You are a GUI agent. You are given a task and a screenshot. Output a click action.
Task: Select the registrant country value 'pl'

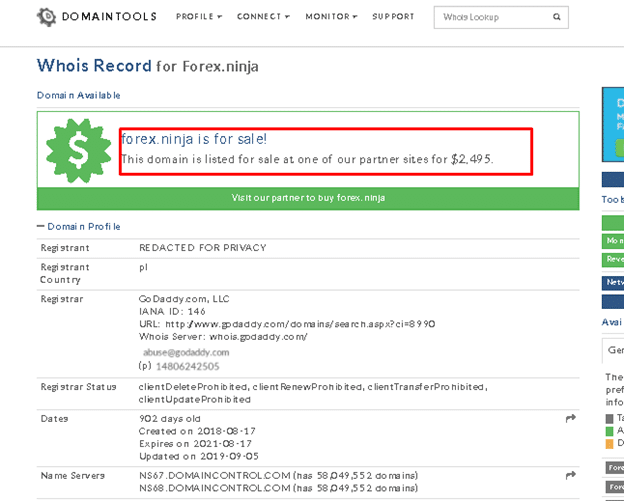click(x=143, y=267)
